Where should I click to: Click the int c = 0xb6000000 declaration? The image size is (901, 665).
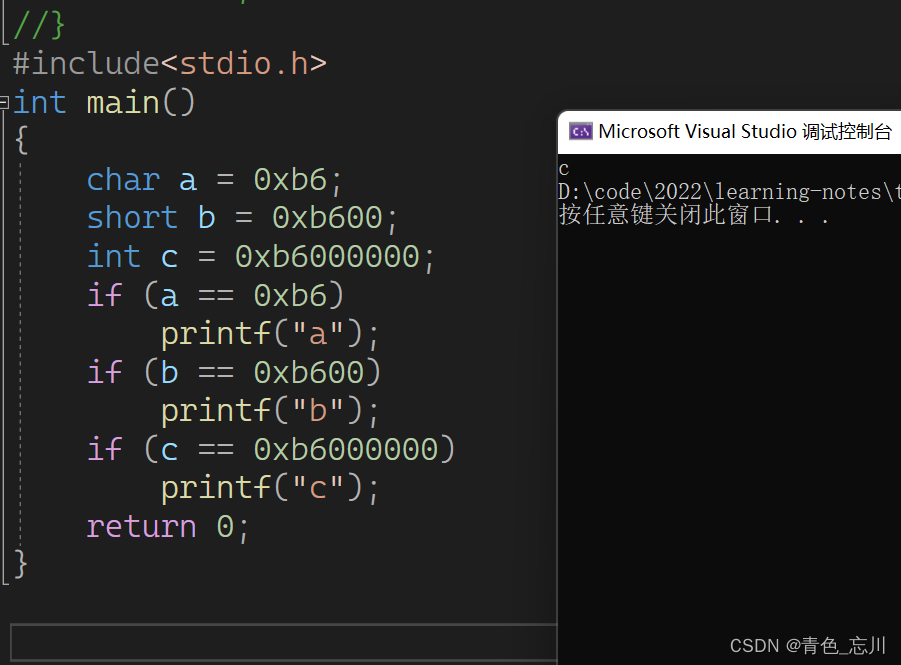(261, 257)
